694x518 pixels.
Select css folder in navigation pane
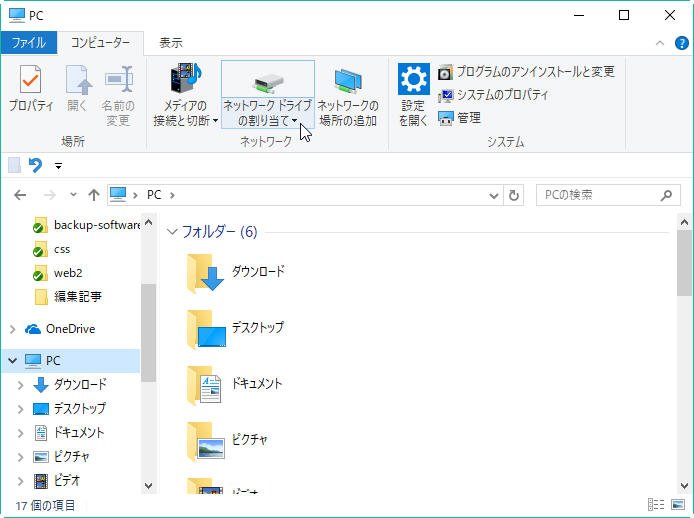click(52, 250)
